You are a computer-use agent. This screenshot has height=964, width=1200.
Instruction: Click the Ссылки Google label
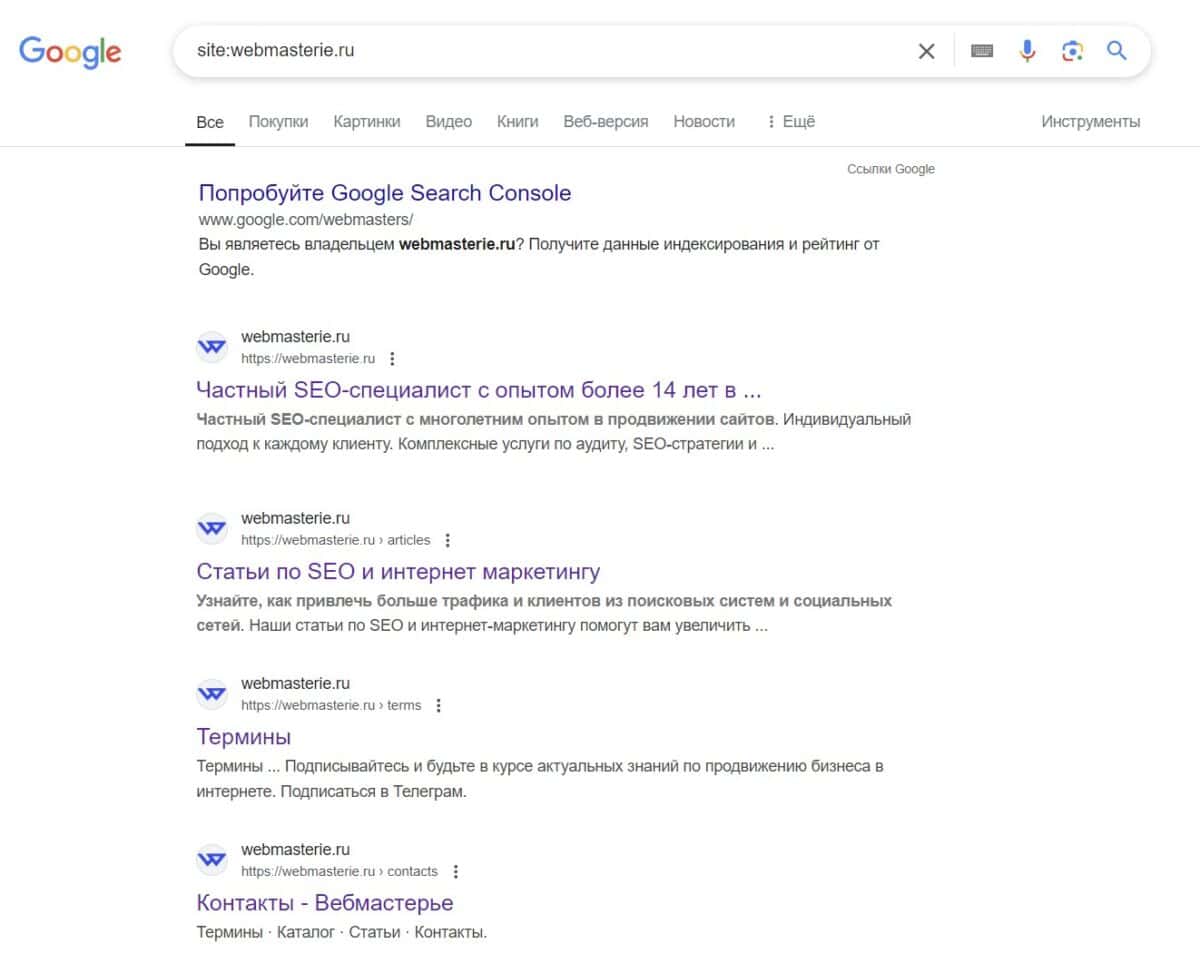click(890, 168)
